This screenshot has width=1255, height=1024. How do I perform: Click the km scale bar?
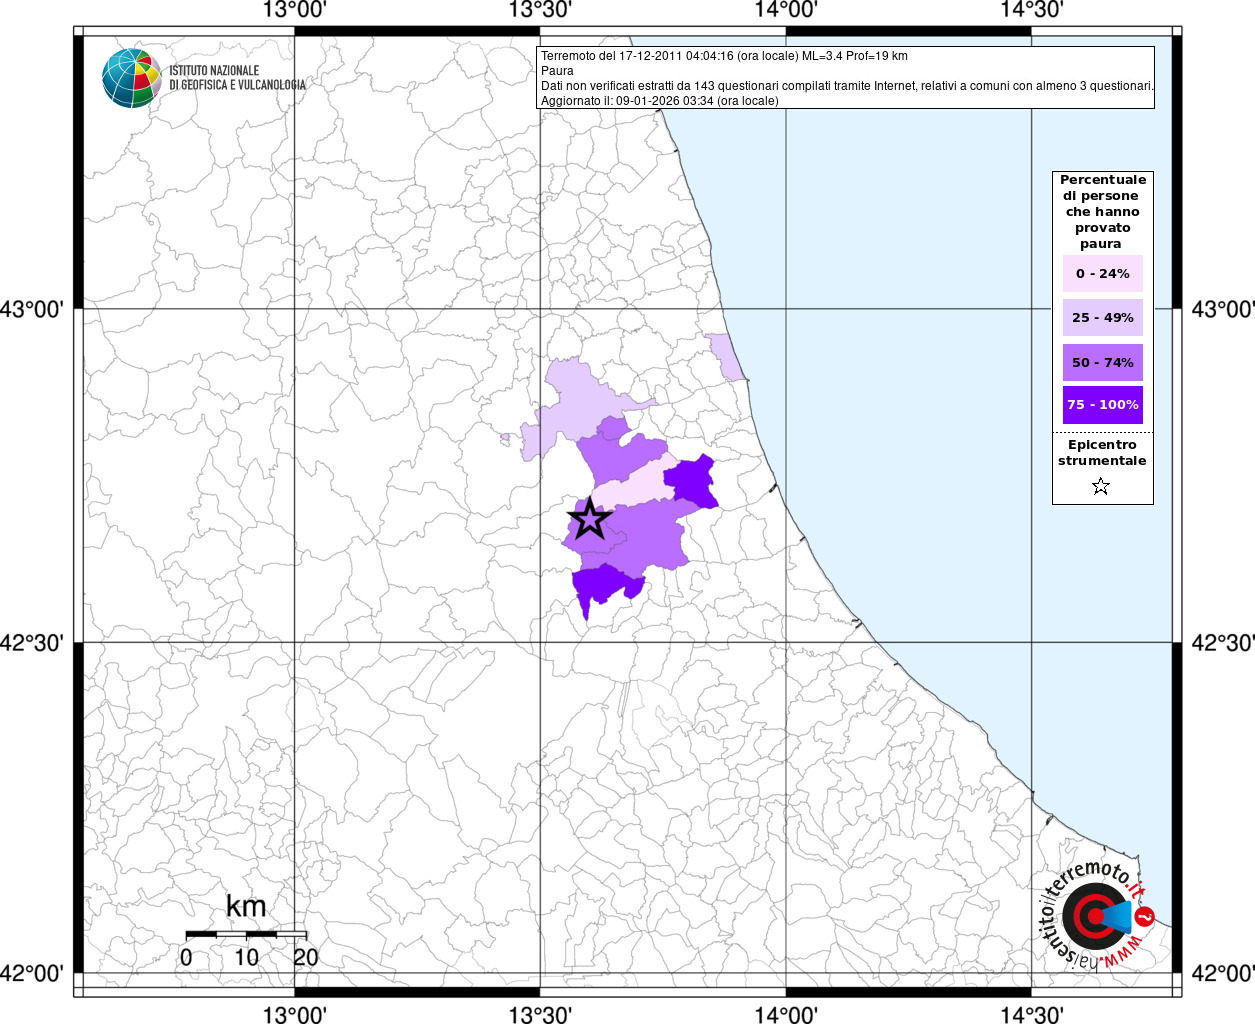(x=246, y=934)
